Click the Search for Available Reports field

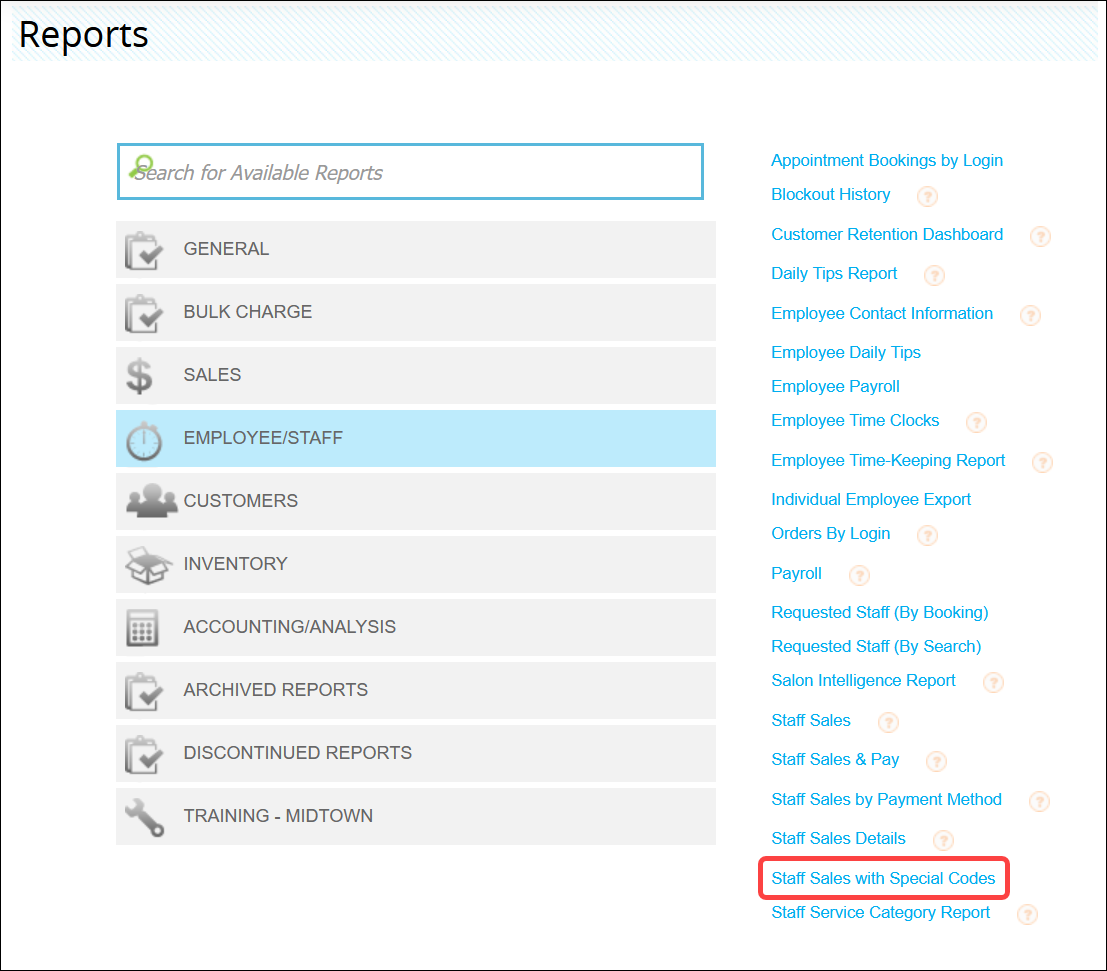click(x=410, y=172)
